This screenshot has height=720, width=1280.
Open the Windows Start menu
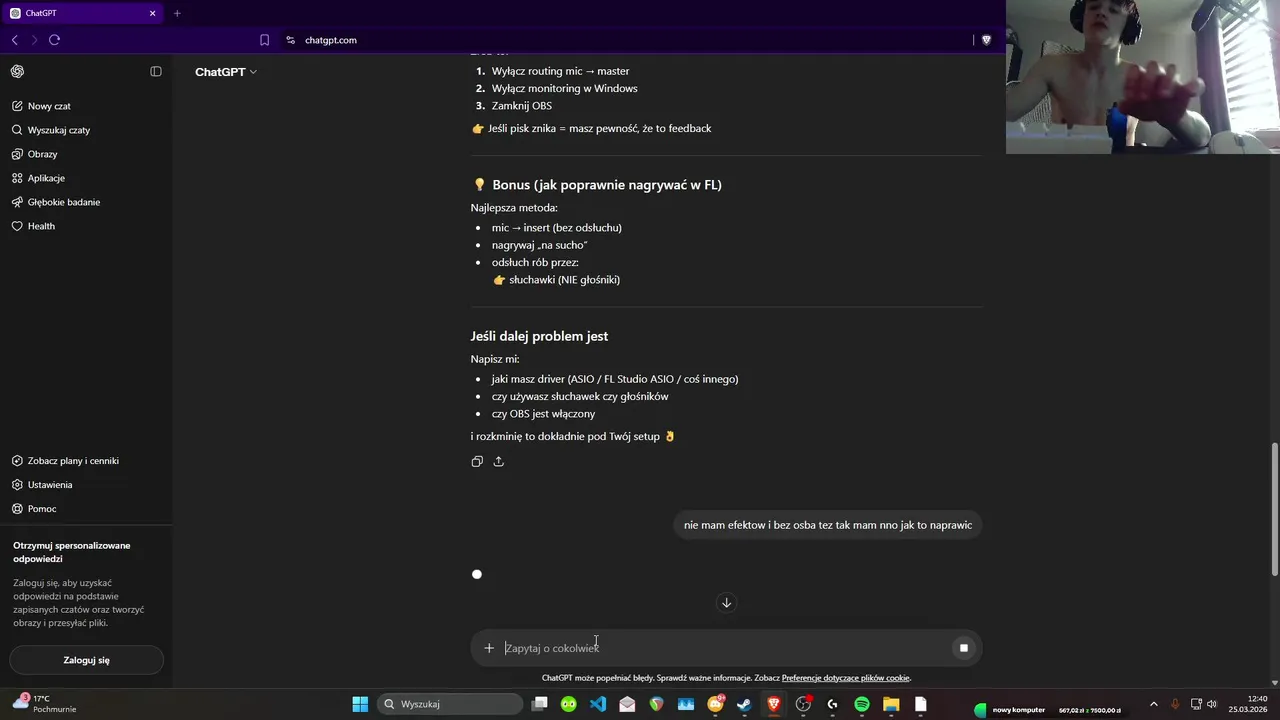pyautogui.click(x=360, y=704)
